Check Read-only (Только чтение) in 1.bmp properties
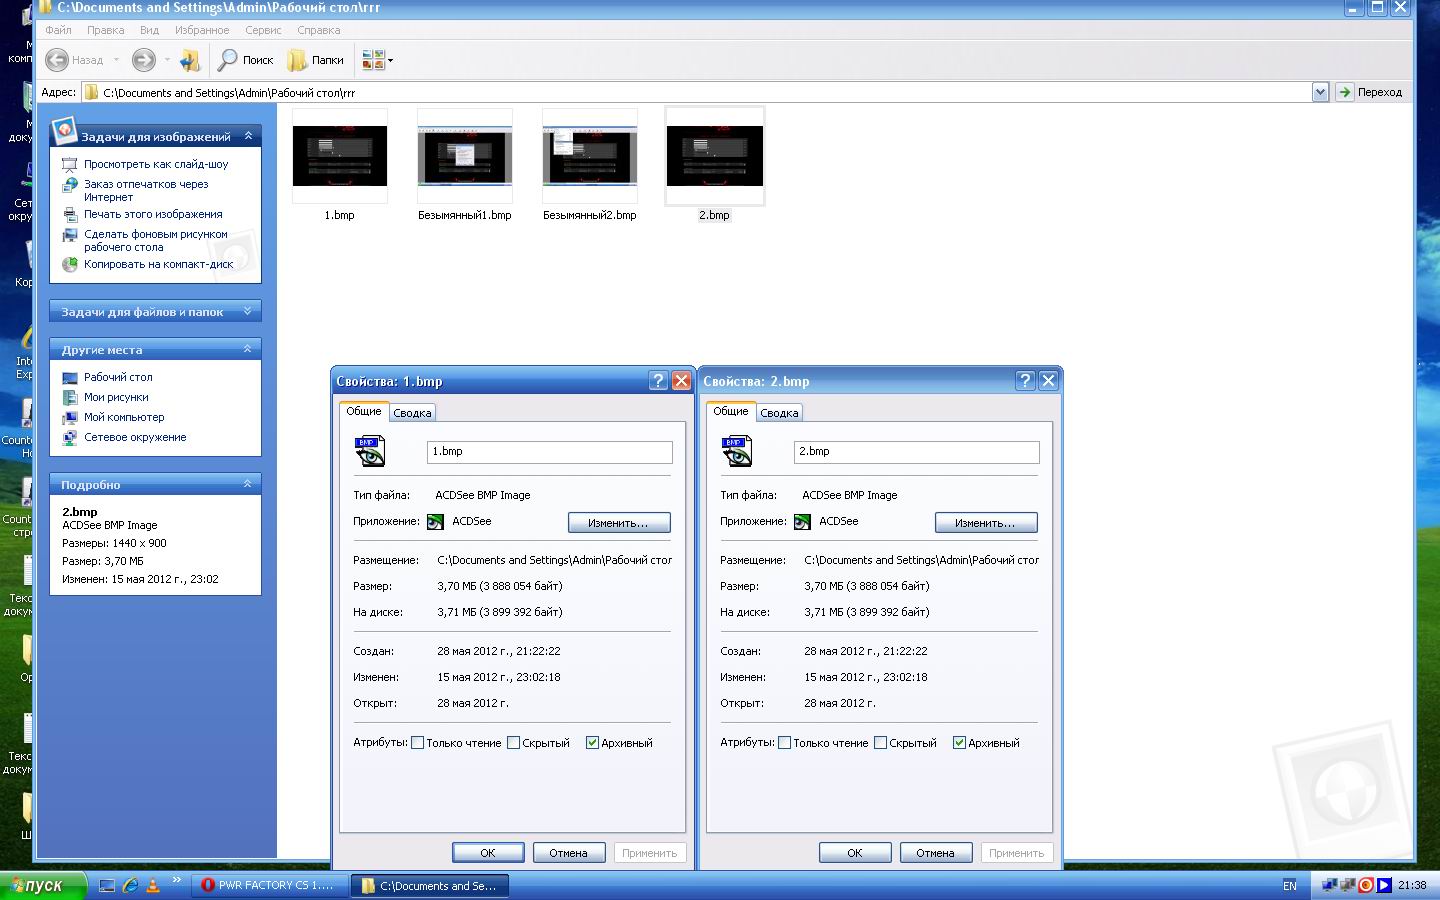This screenshot has height=900, width=1440. [x=418, y=743]
